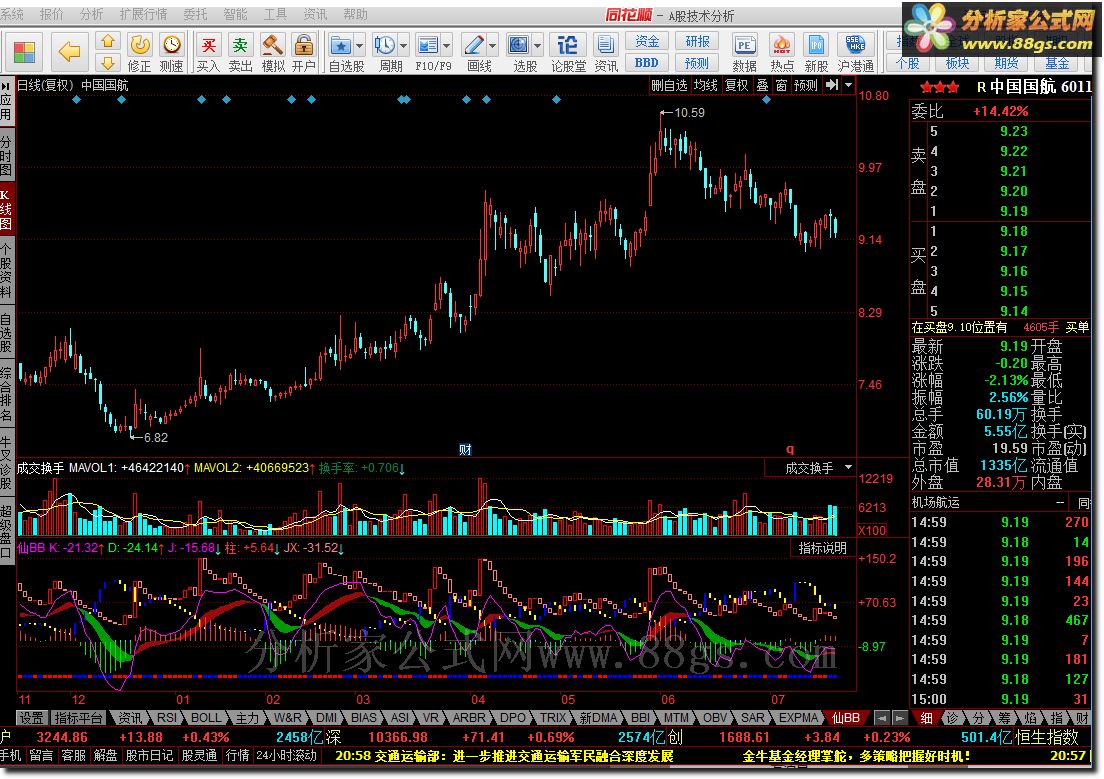Click the red 买入 buy icon
The width and height of the screenshot is (1104, 779).
click(208, 53)
